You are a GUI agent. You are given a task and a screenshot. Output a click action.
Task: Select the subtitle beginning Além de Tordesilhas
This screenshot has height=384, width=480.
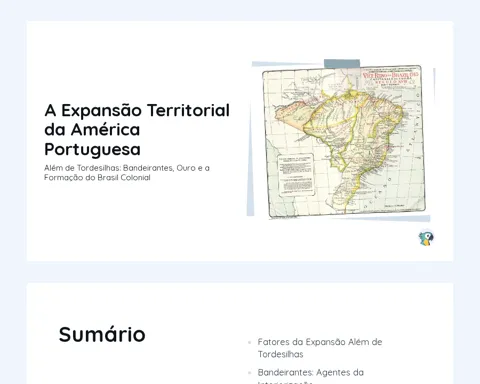(127, 173)
